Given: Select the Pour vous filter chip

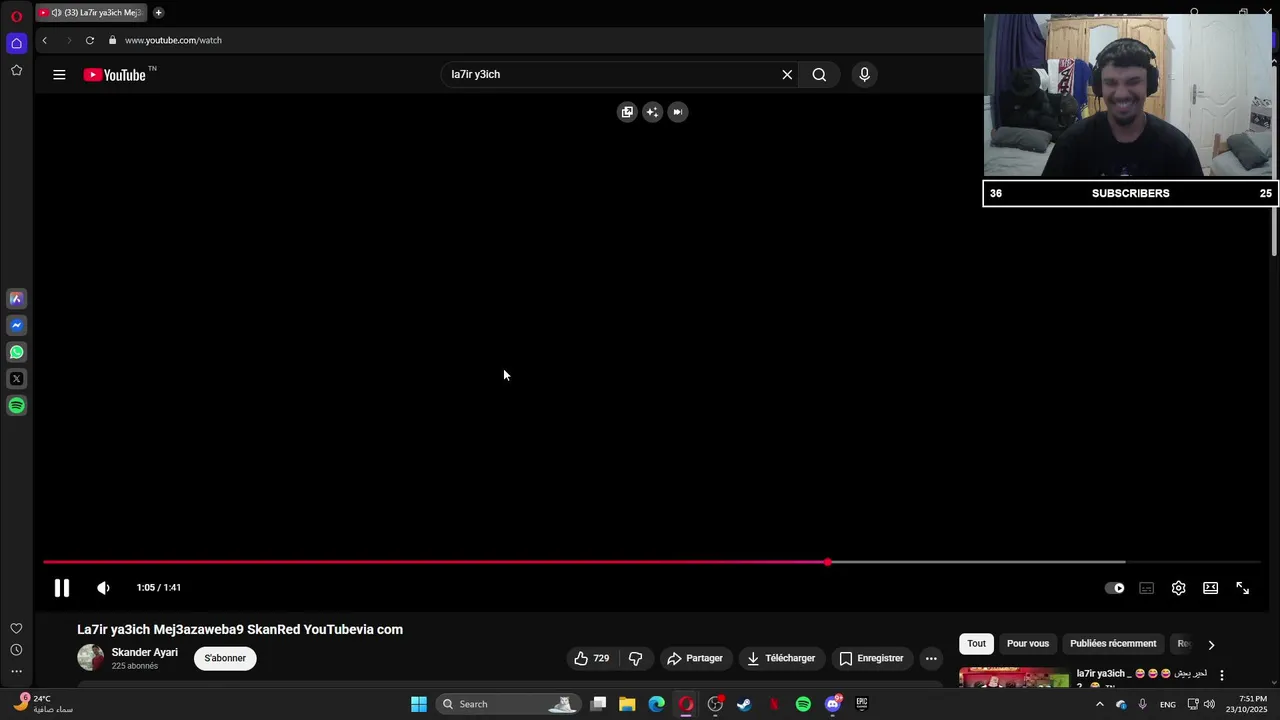Looking at the screenshot, I should pos(1028,643).
